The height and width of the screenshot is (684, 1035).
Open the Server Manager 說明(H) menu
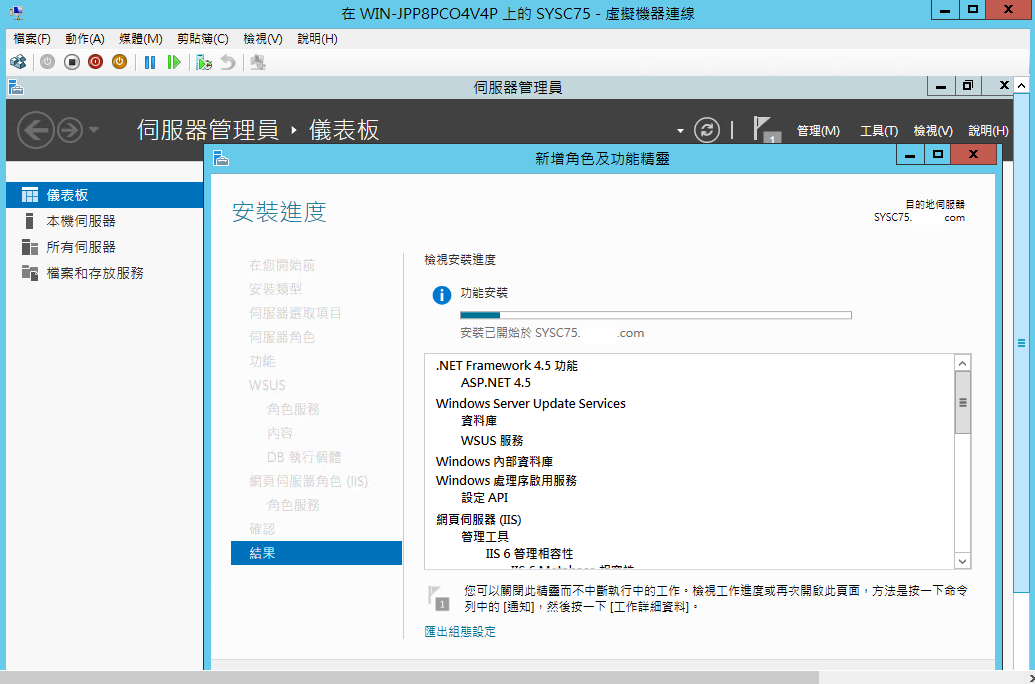[x=988, y=131]
